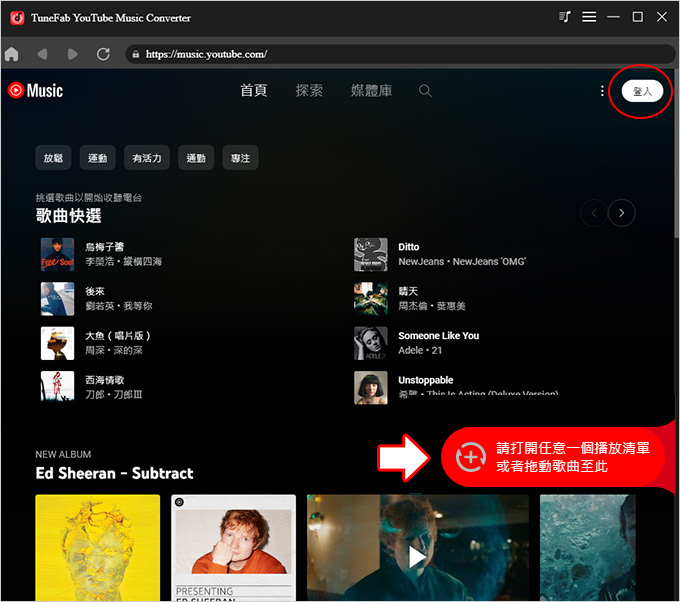This screenshot has height=602, width=680.
Task: Open song title 晴天
Action: pos(408,291)
